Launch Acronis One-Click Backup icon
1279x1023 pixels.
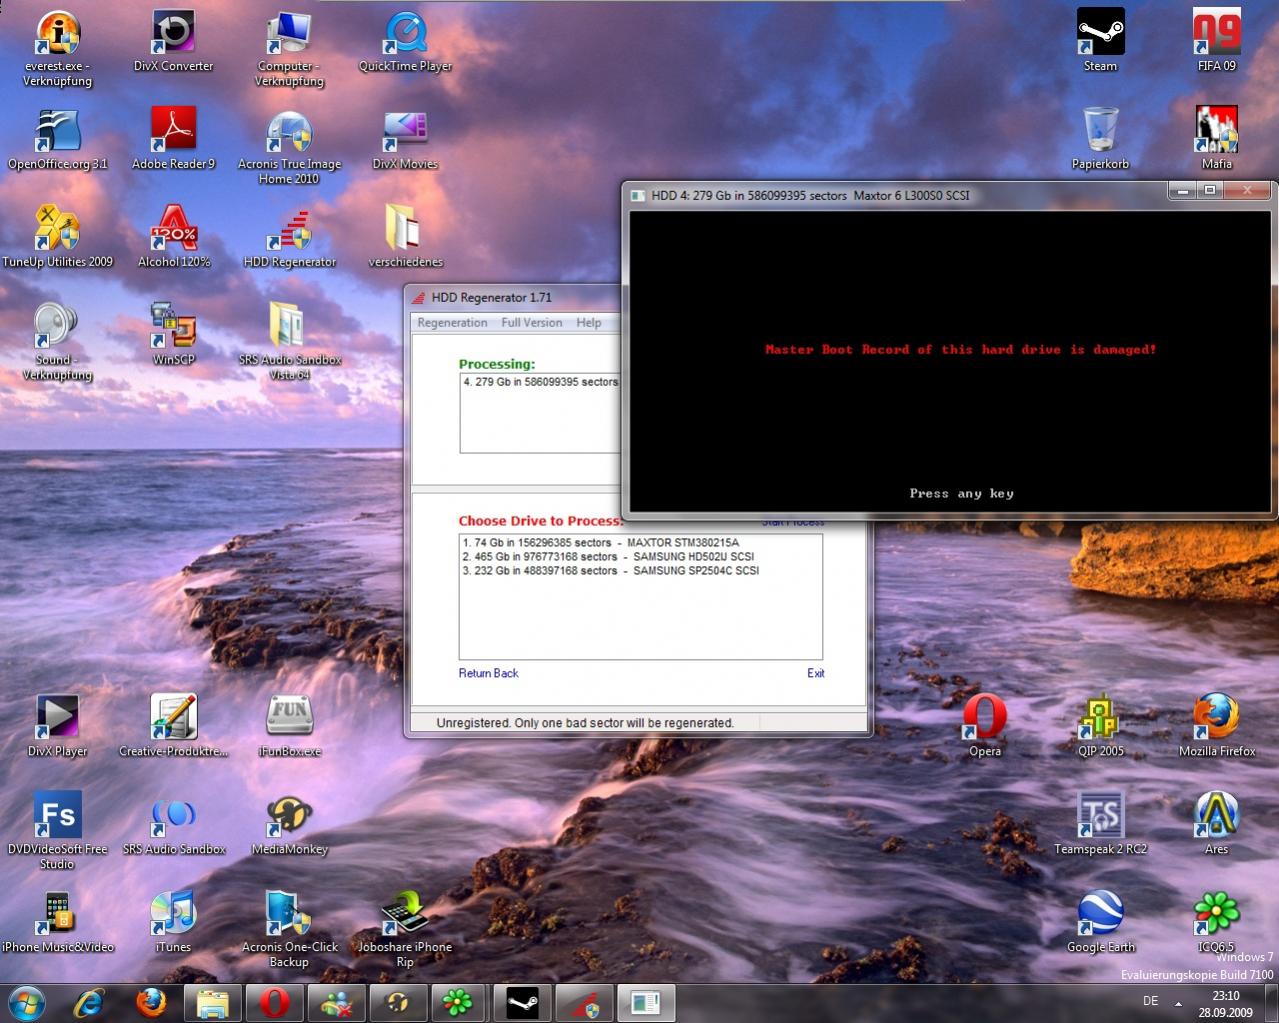[x=289, y=913]
